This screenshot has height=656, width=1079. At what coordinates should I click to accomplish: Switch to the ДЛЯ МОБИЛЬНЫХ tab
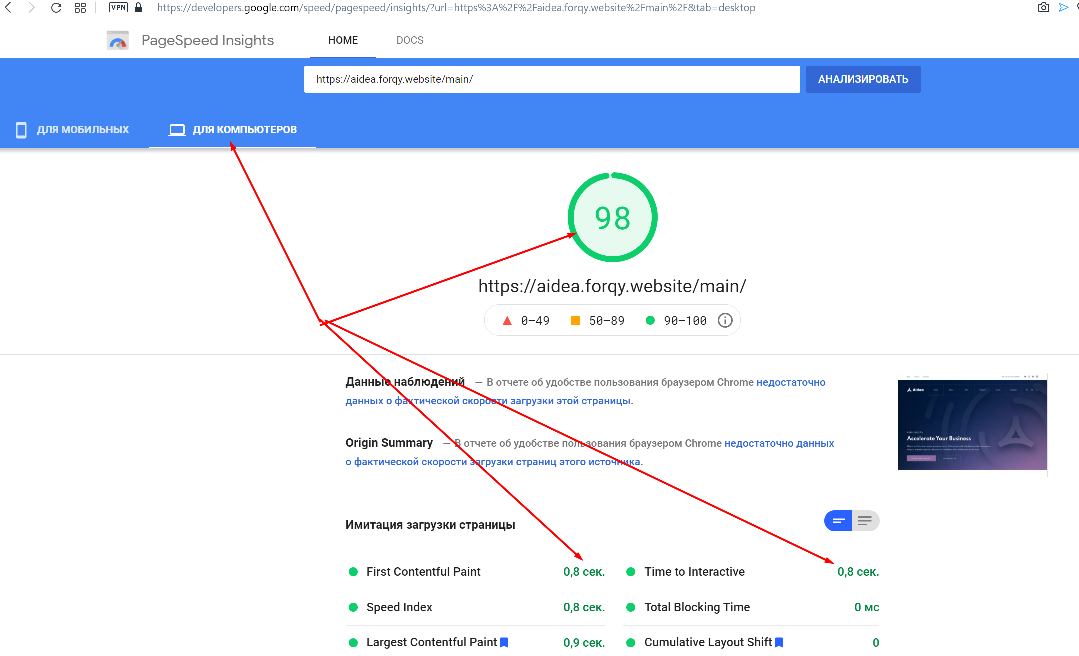point(72,130)
